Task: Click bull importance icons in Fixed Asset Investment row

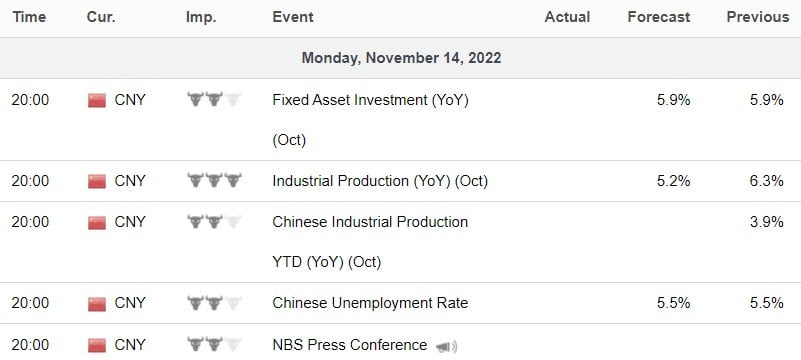Action: tap(214, 99)
